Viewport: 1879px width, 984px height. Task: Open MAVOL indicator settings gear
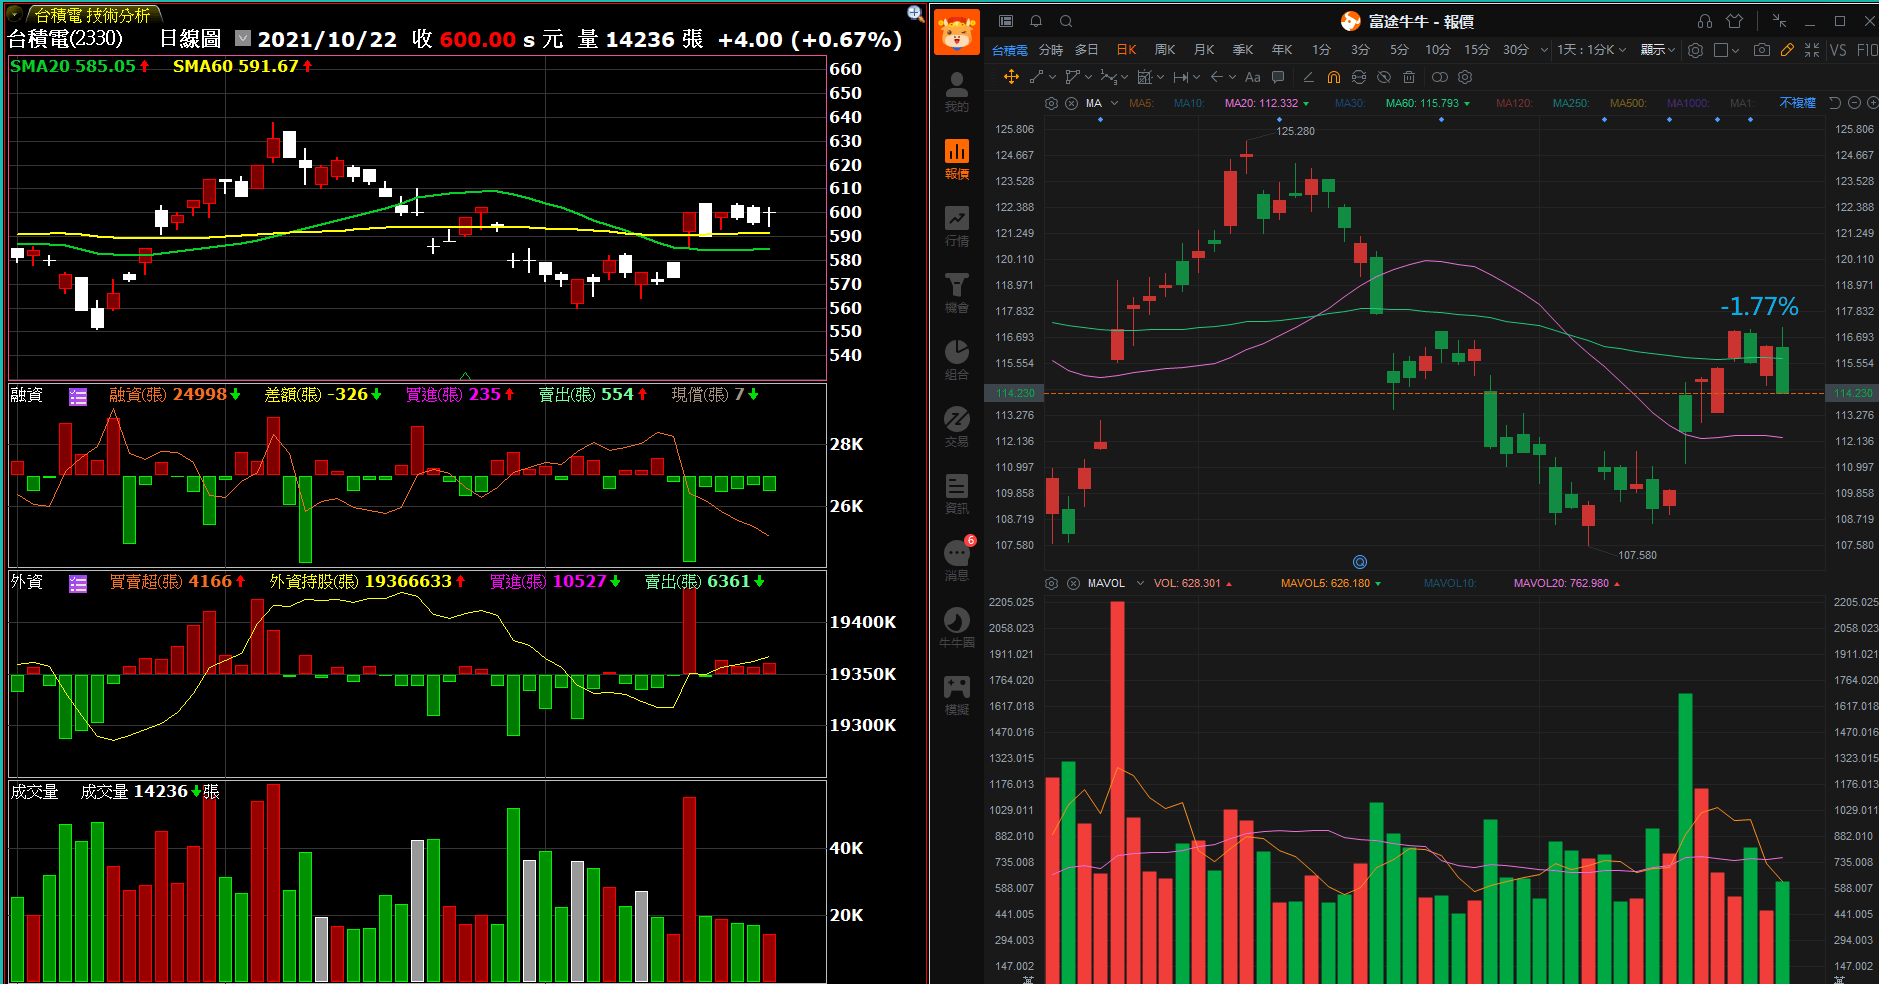1051,583
